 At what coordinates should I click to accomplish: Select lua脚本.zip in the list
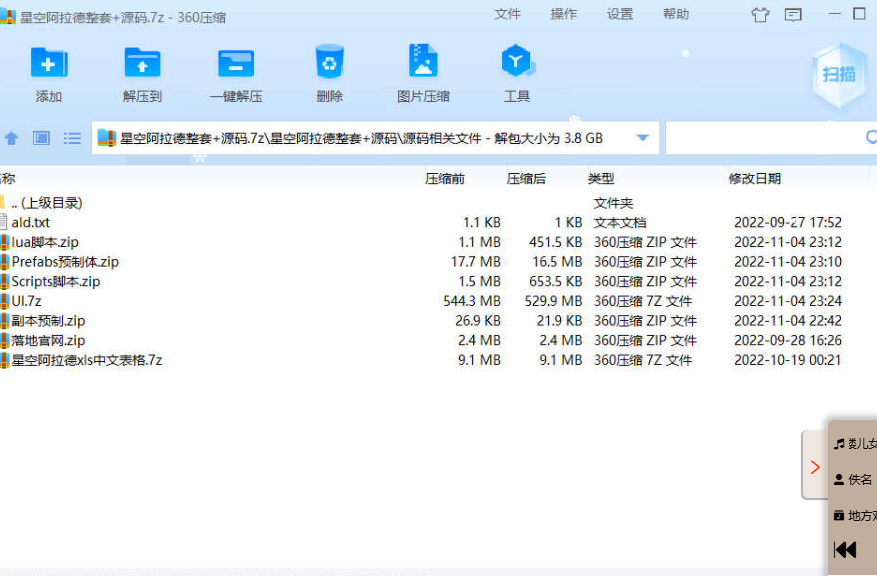[x=45, y=242]
